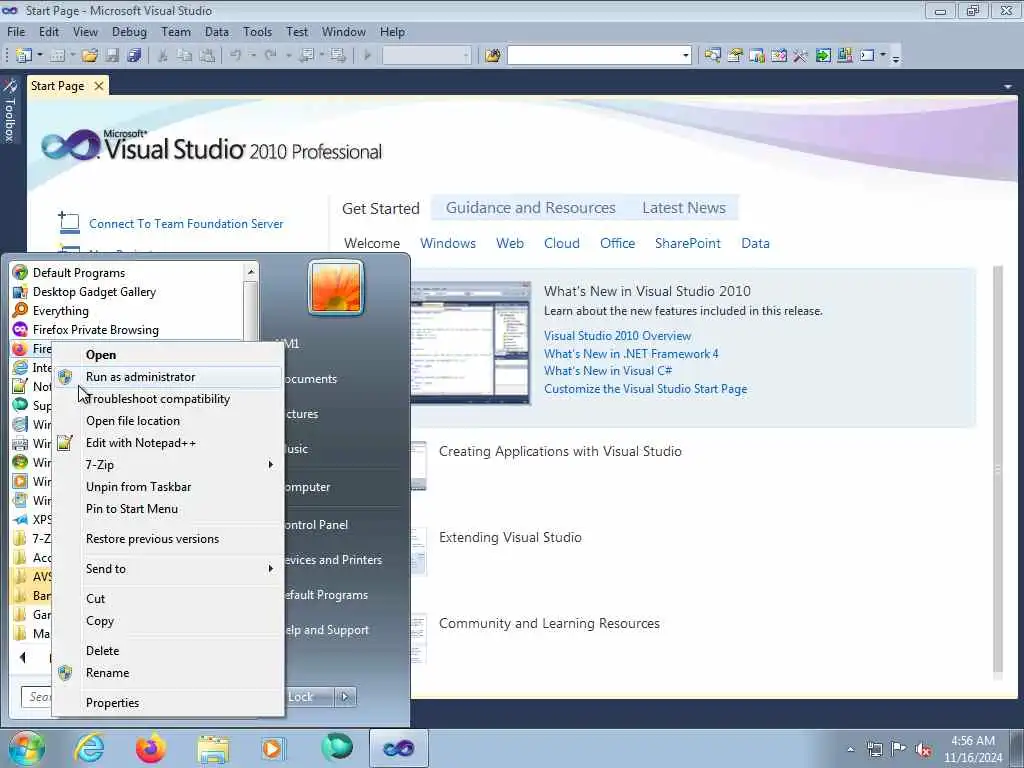
Task: Open Control Panel from Start menu
Action: point(316,524)
